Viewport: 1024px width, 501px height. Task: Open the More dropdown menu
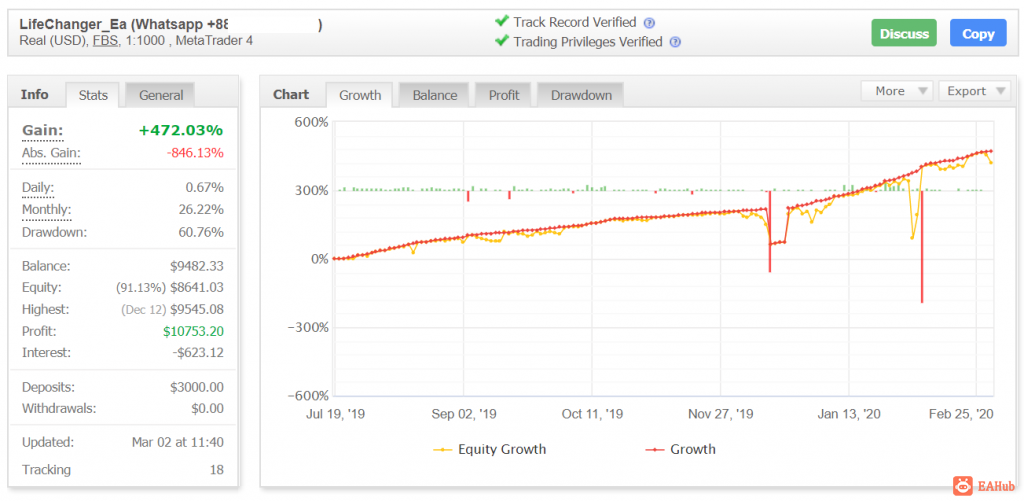click(897, 91)
